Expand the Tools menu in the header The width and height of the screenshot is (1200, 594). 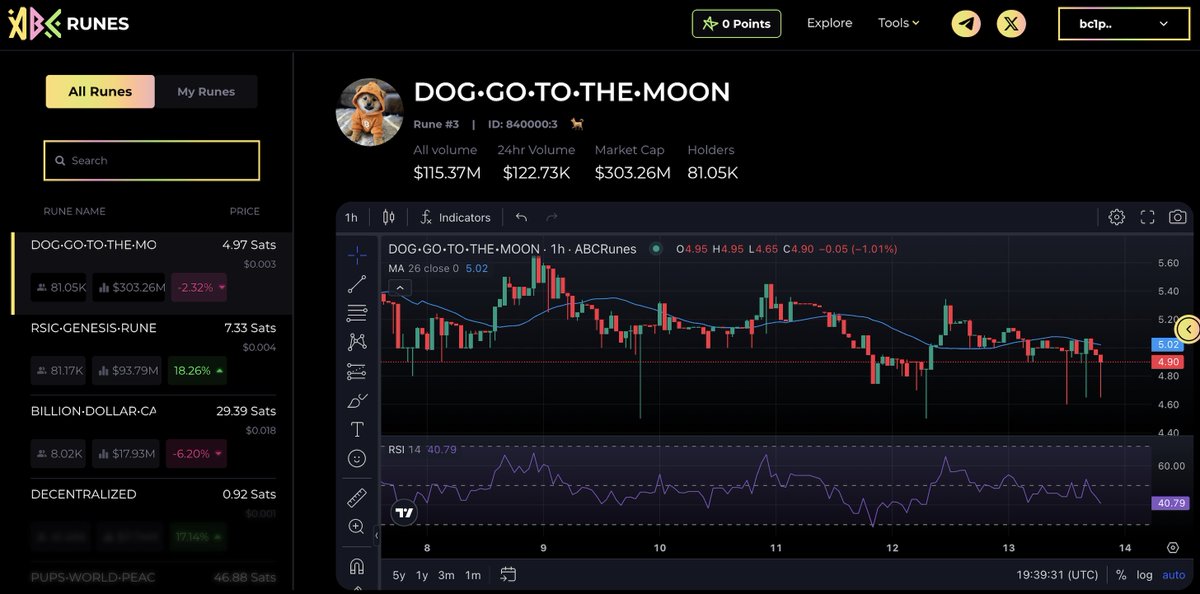(x=897, y=22)
